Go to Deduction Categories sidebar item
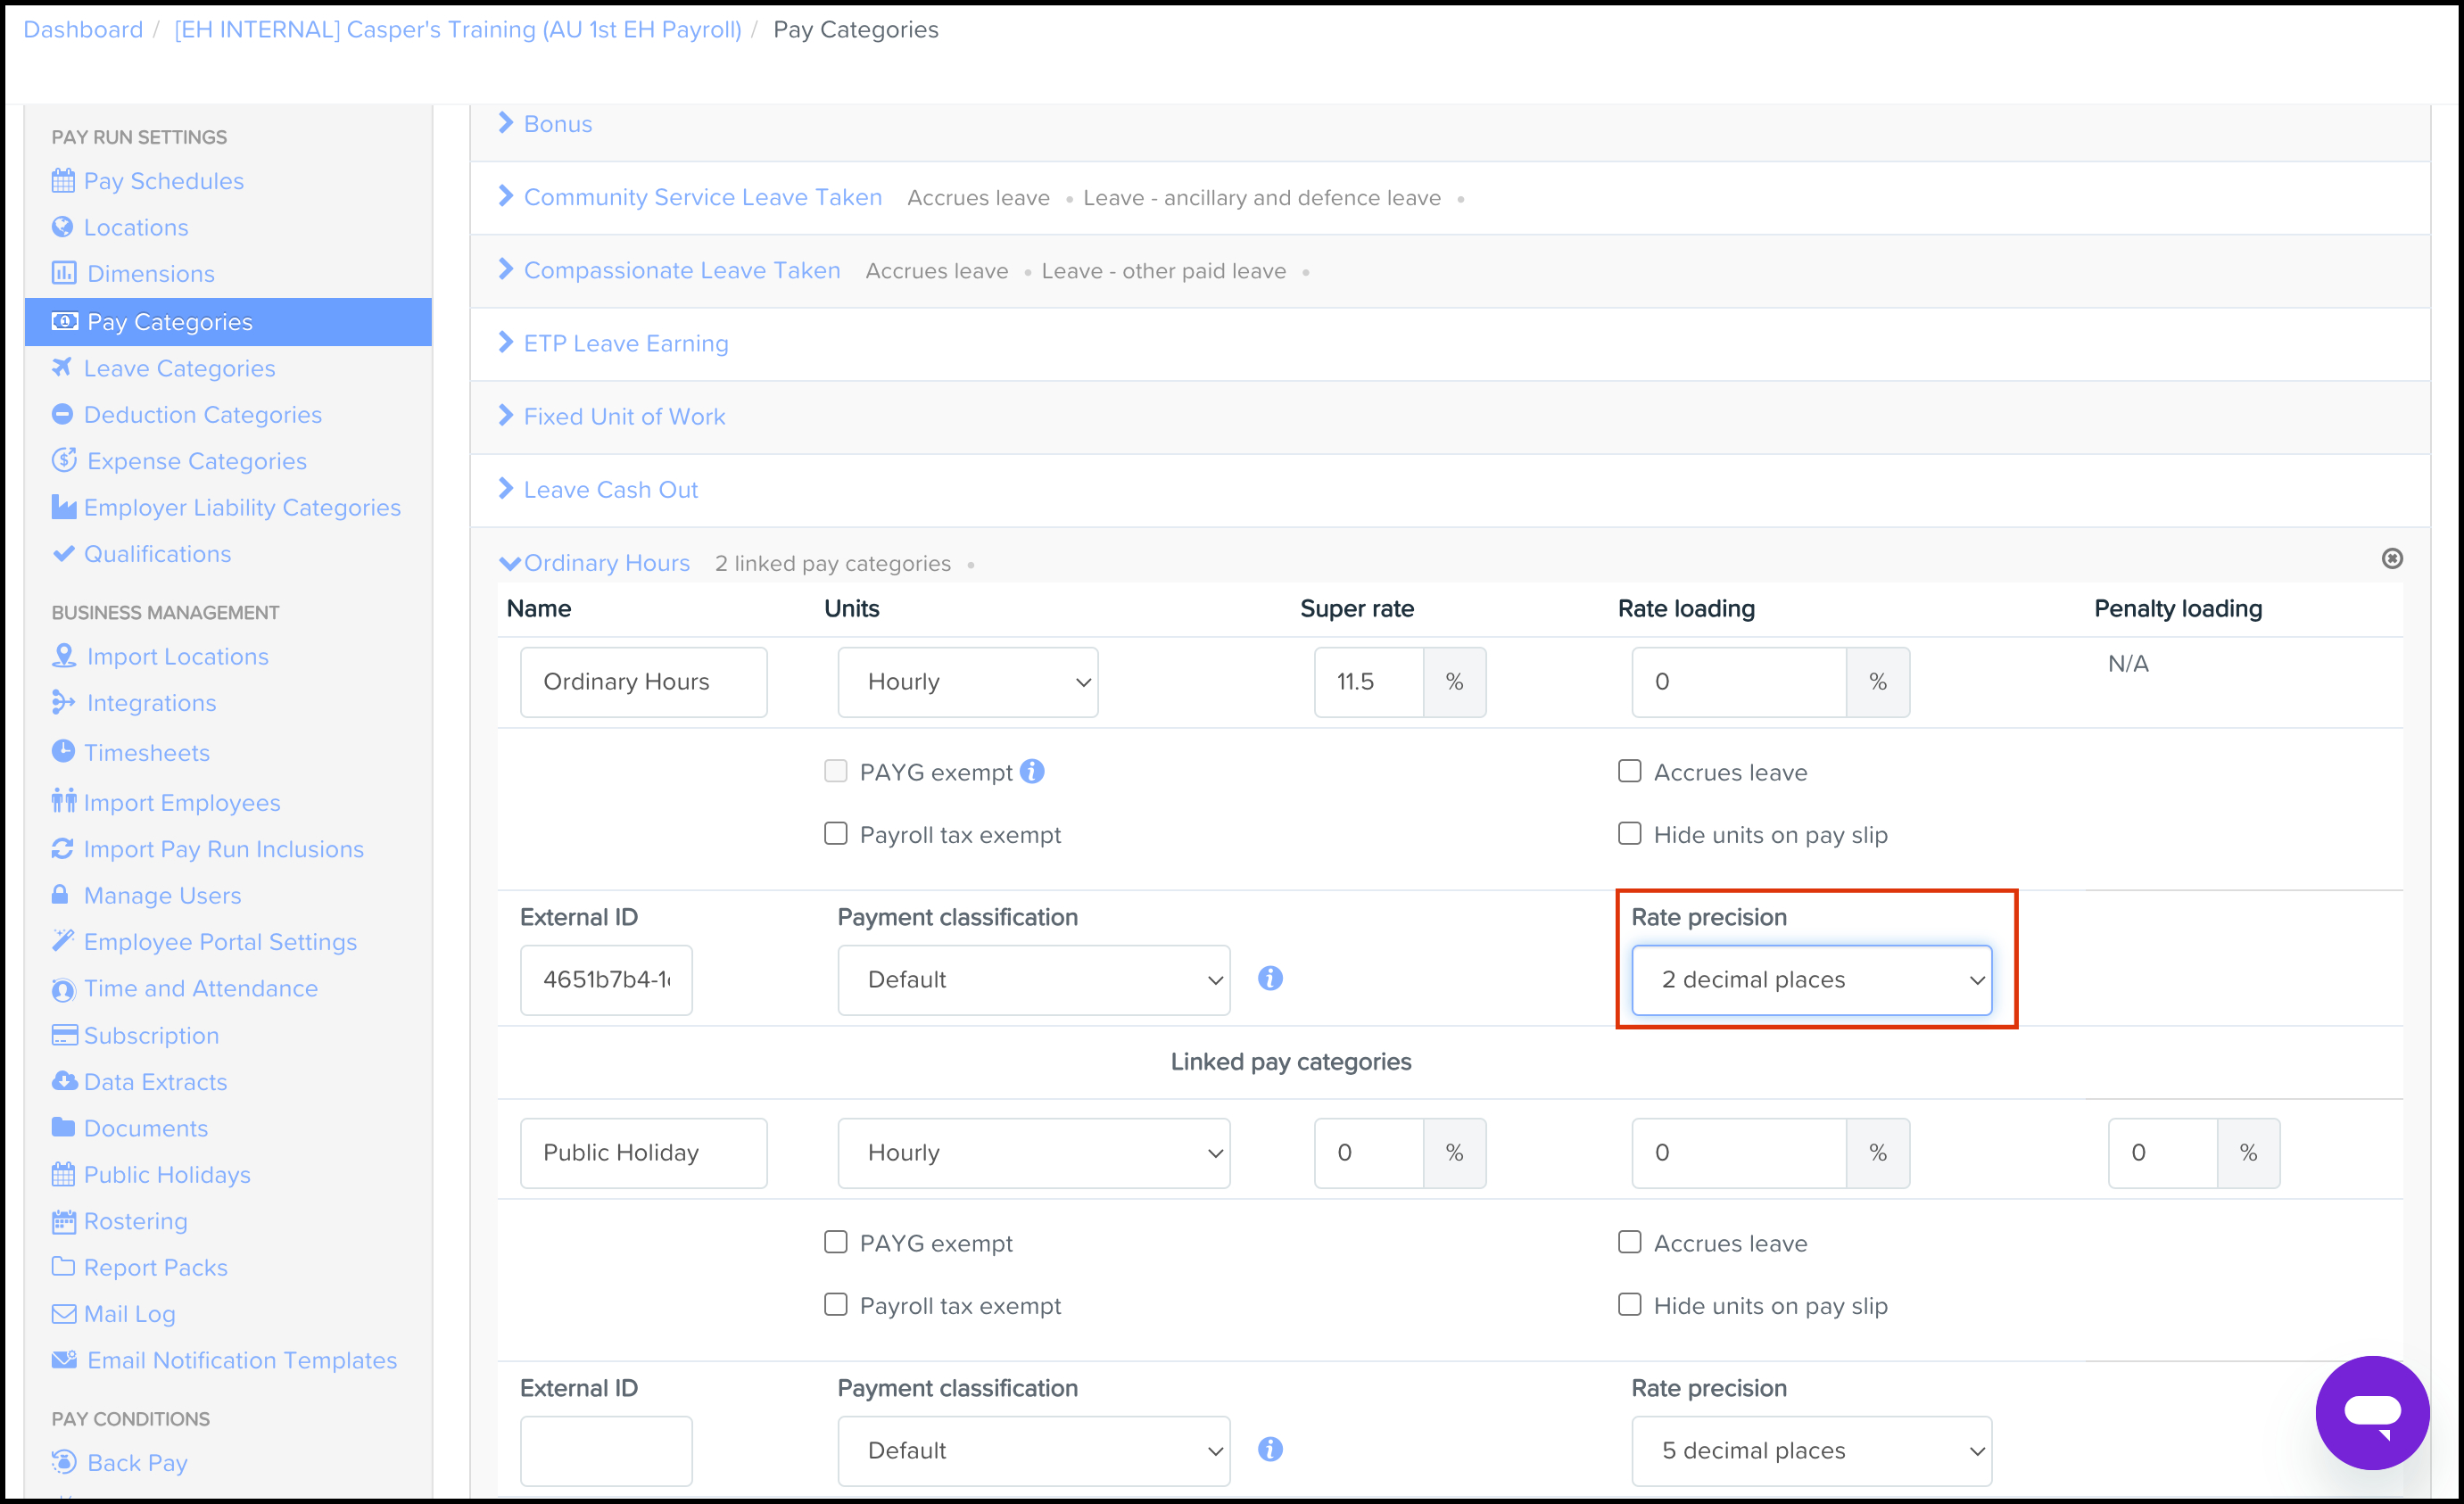This screenshot has width=2464, height=1504. pos(202,414)
